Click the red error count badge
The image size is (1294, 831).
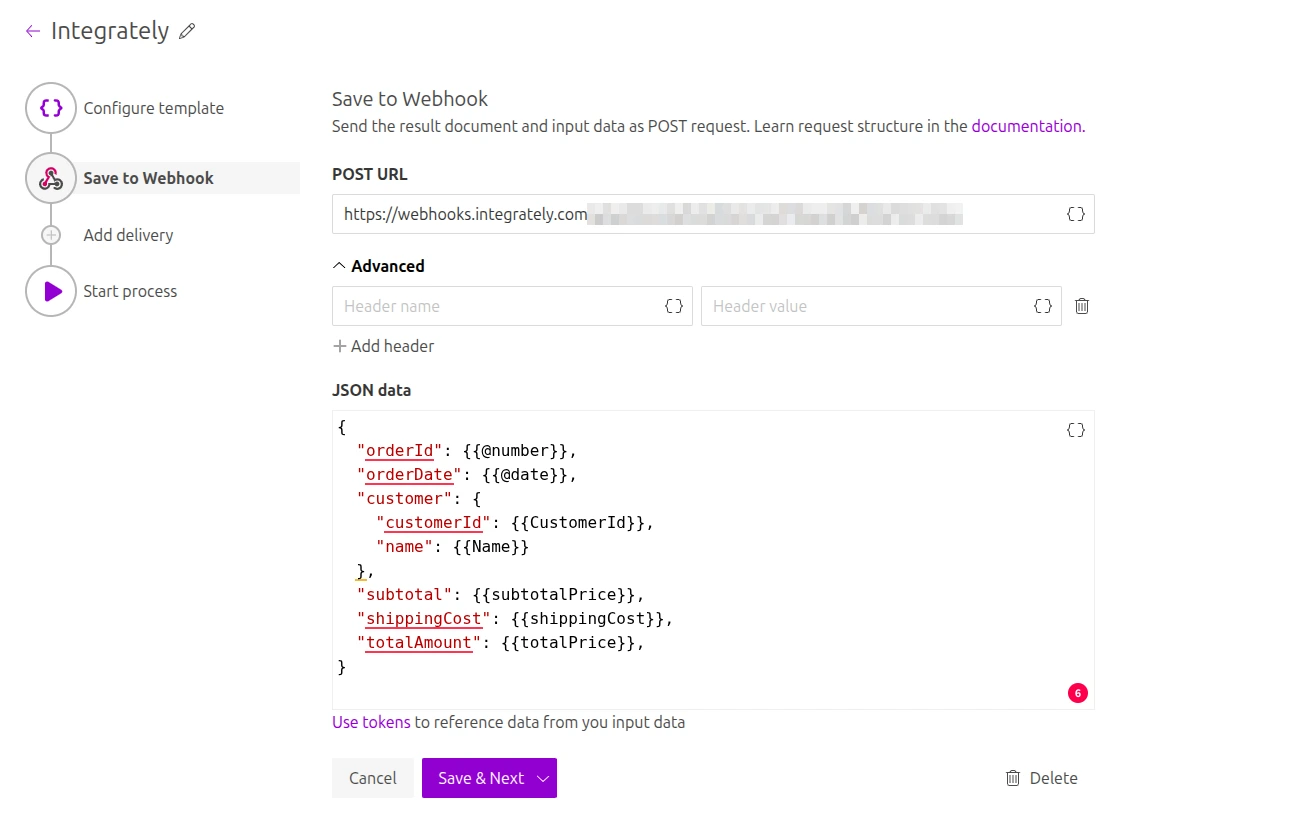point(1077,692)
